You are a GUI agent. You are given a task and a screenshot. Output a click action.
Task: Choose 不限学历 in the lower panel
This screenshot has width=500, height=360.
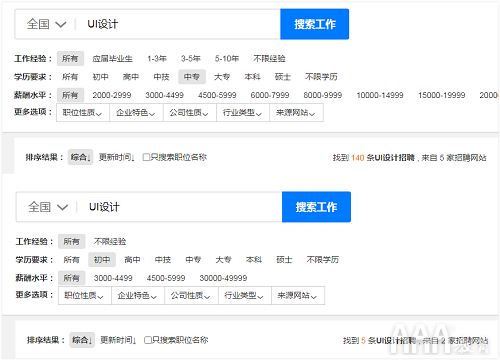pyautogui.click(x=323, y=260)
